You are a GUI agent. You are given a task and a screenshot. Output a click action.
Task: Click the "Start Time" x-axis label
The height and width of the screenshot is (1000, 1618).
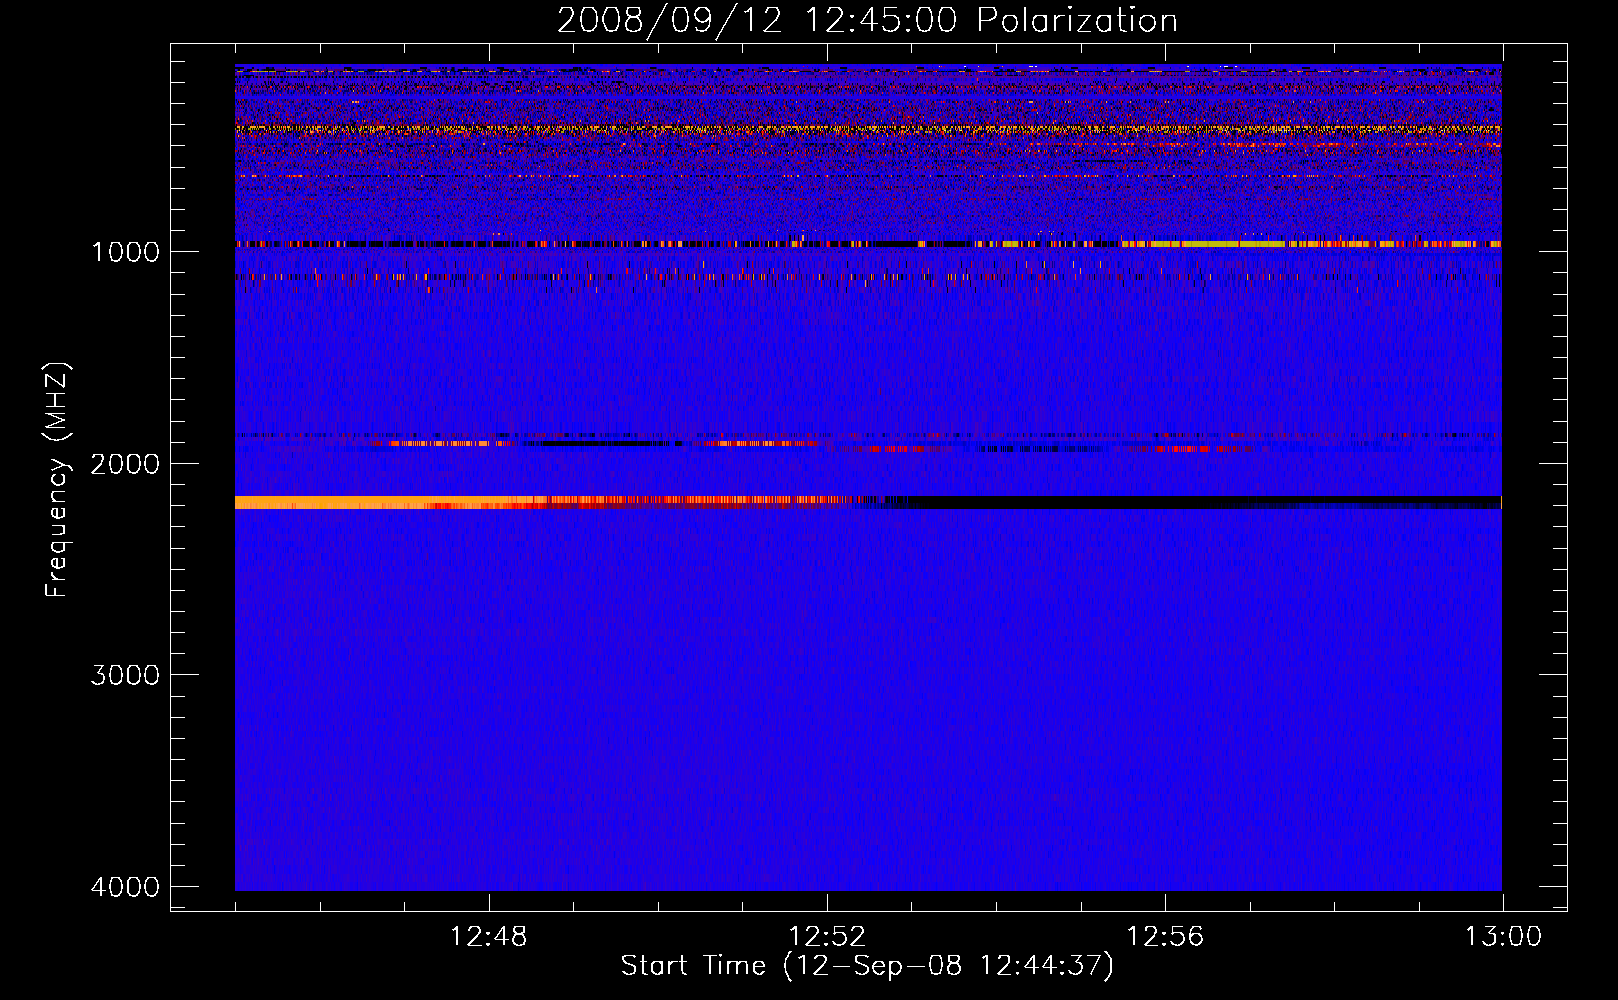click(866, 966)
